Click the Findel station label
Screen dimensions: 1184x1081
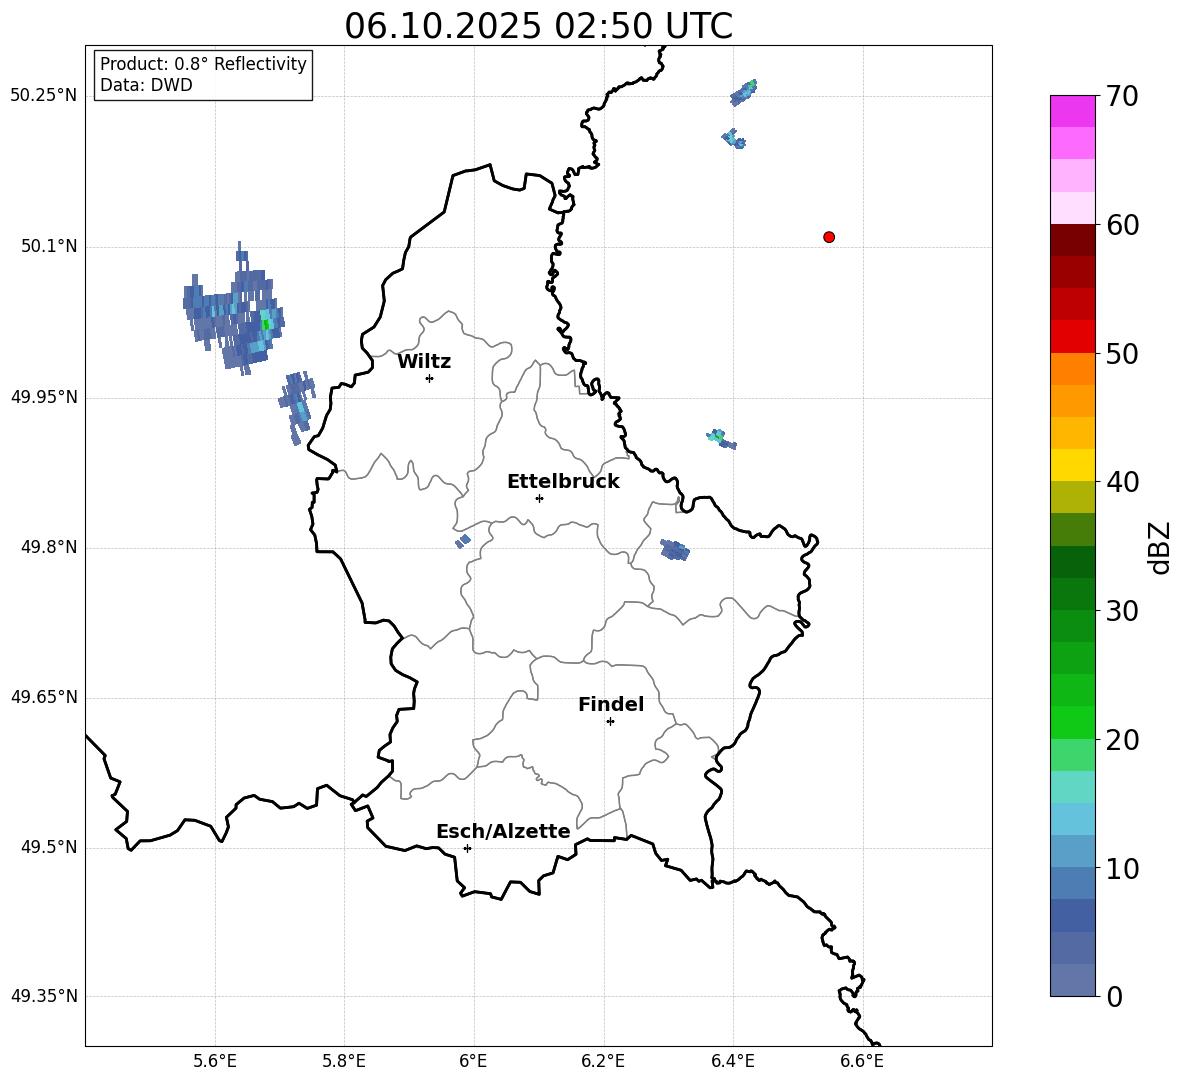[611, 704]
